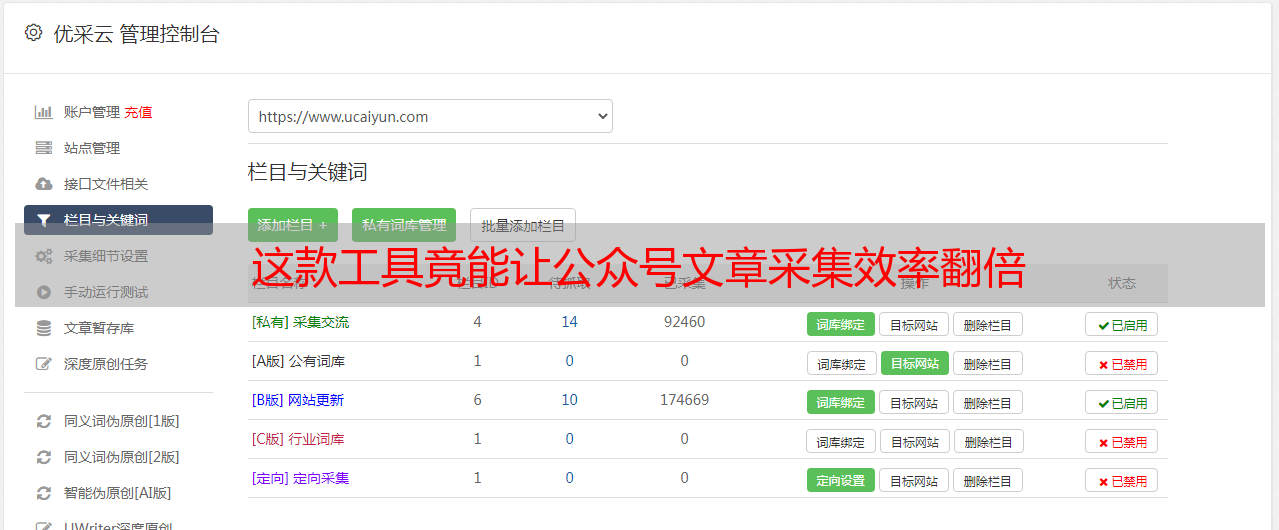Viewport: 1279px width, 530px height.
Task: Click the bar chart icon for 账户管理
Action: [x=43, y=112]
